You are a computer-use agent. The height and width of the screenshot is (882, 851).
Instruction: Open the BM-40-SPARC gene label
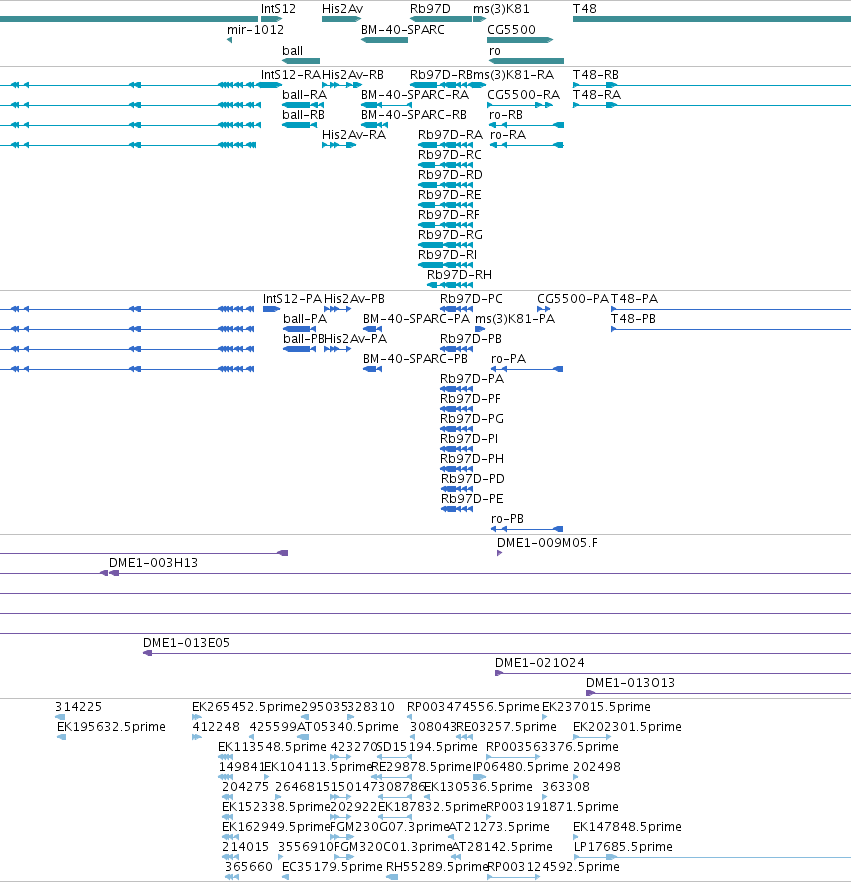click(x=403, y=30)
